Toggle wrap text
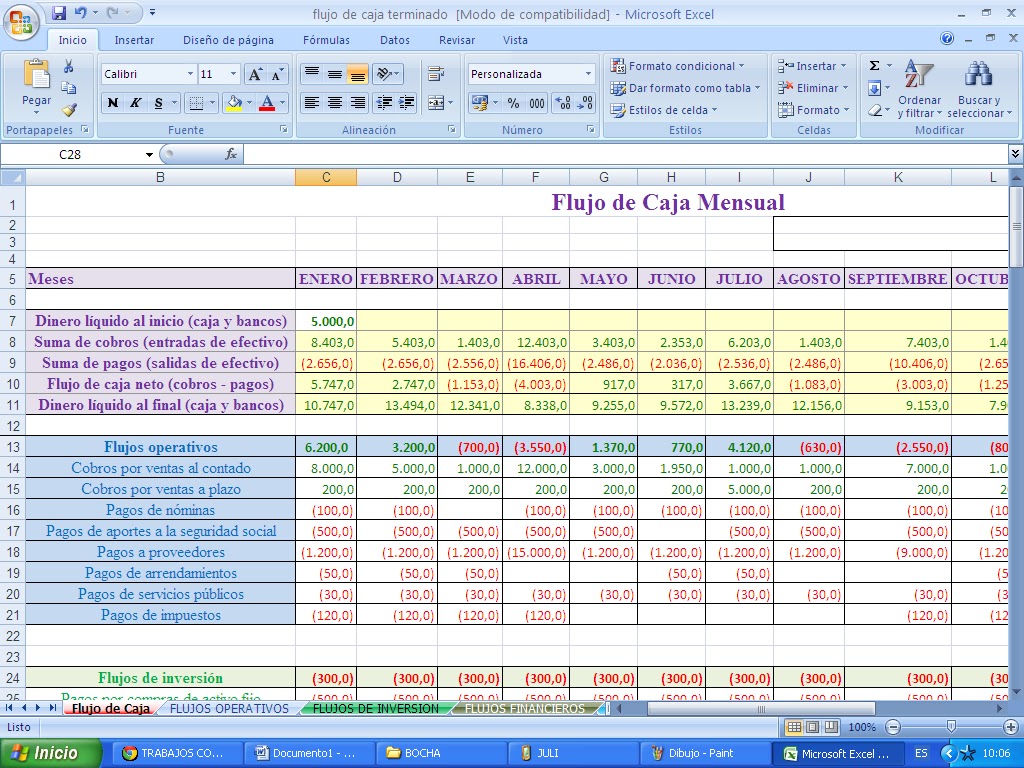The height and width of the screenshot is (768, 1024). [436, 74]
